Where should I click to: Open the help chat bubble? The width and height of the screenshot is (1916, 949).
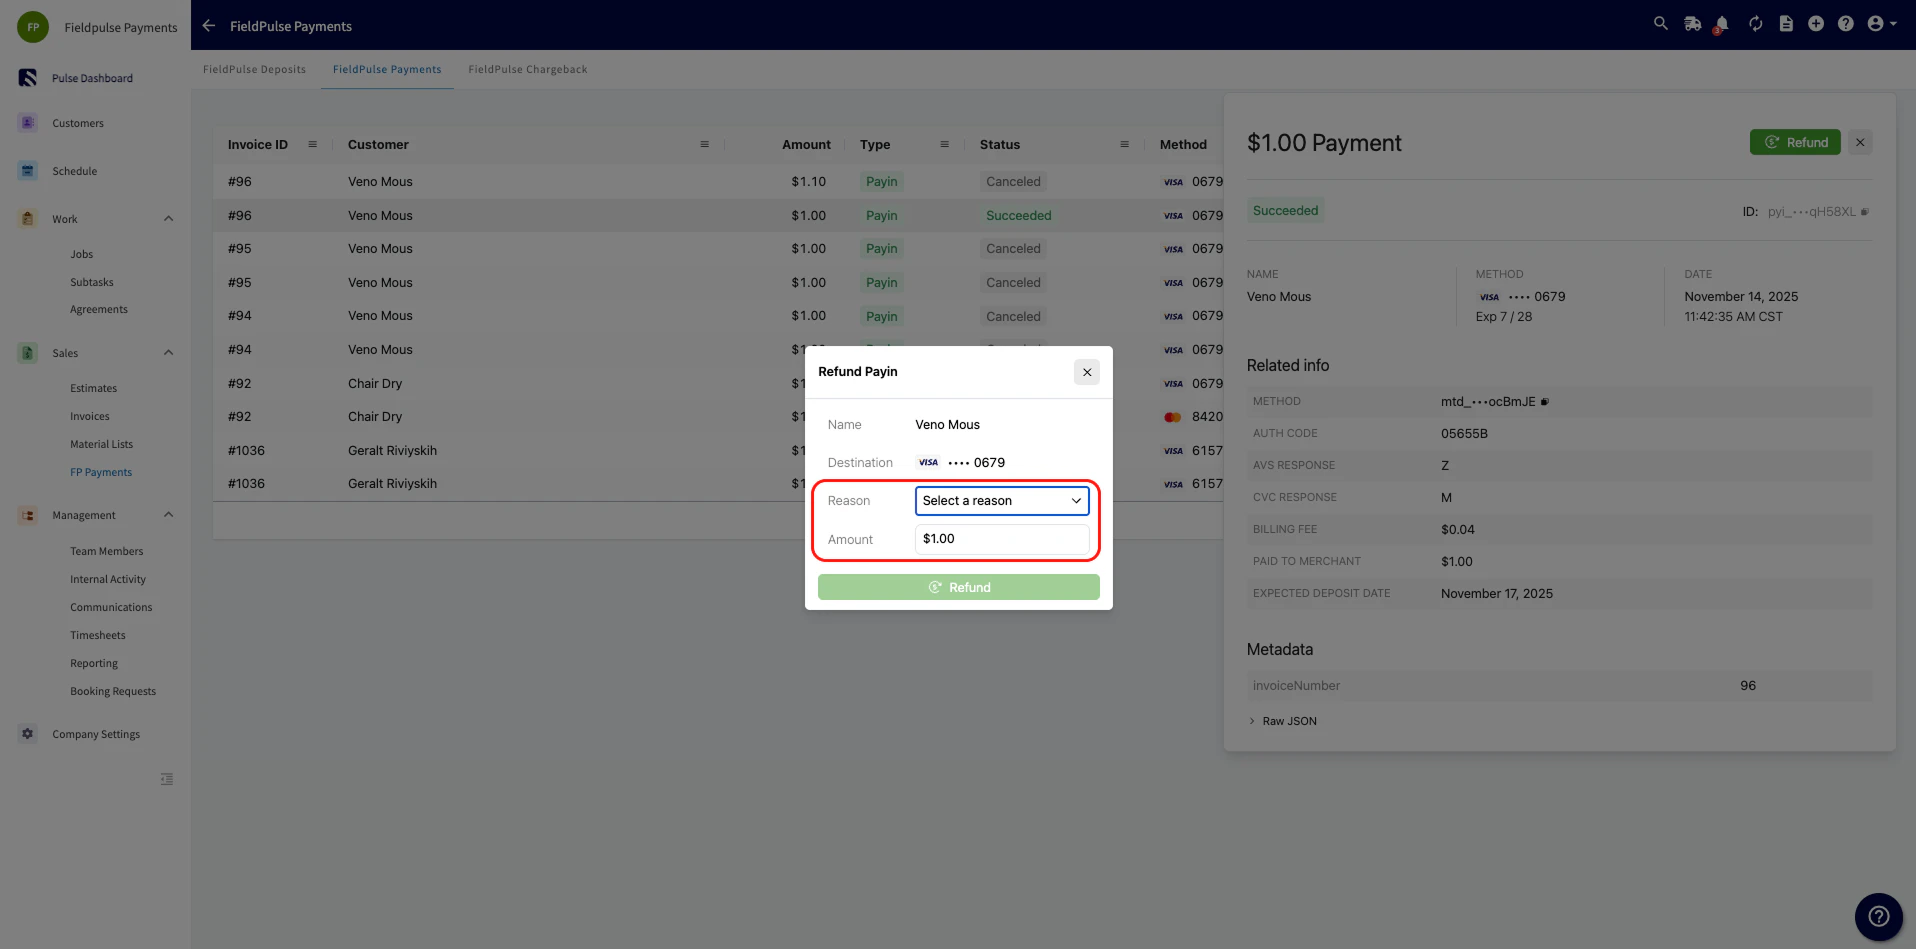1878,916
